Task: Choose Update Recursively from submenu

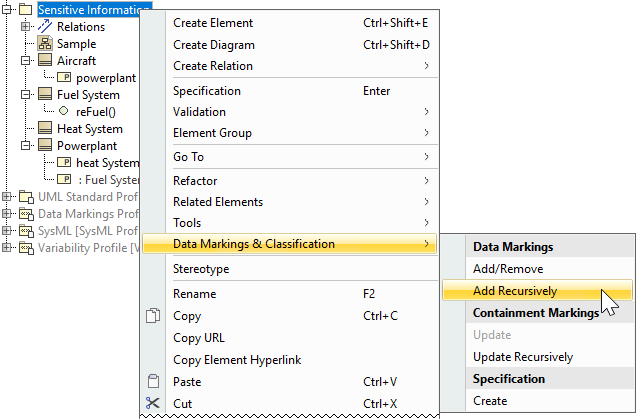Action: point(522,357)
